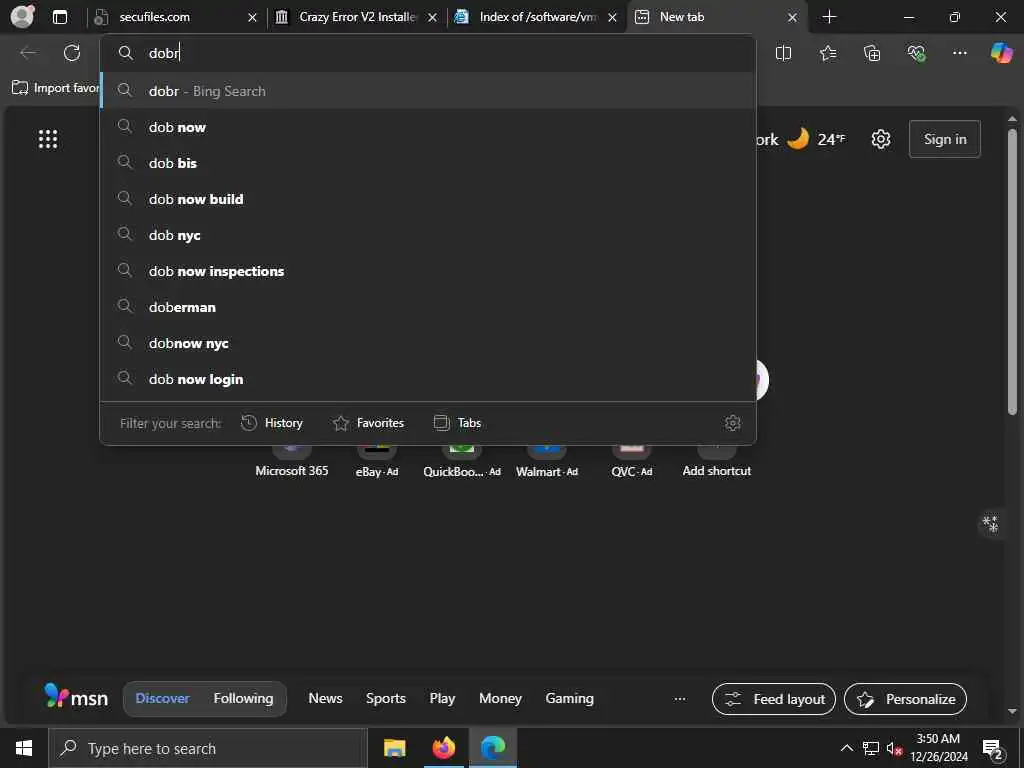Open the Favorites star icon in toolbar
This screenshot has width=1024, height=768.
pos(828,53)
